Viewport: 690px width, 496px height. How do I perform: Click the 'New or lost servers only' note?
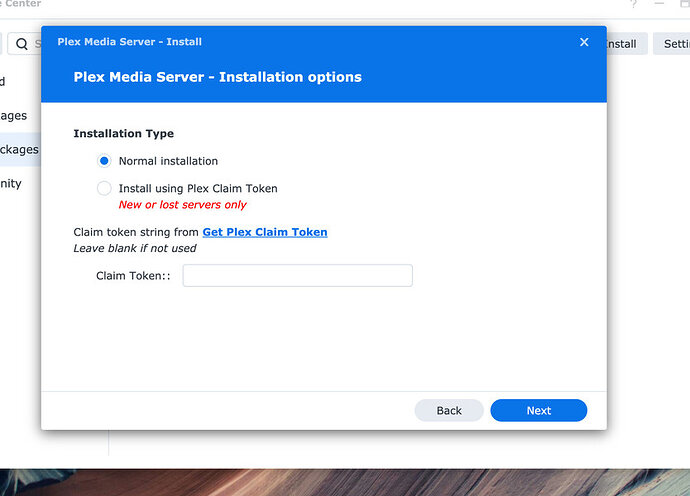tap(183, 205)
